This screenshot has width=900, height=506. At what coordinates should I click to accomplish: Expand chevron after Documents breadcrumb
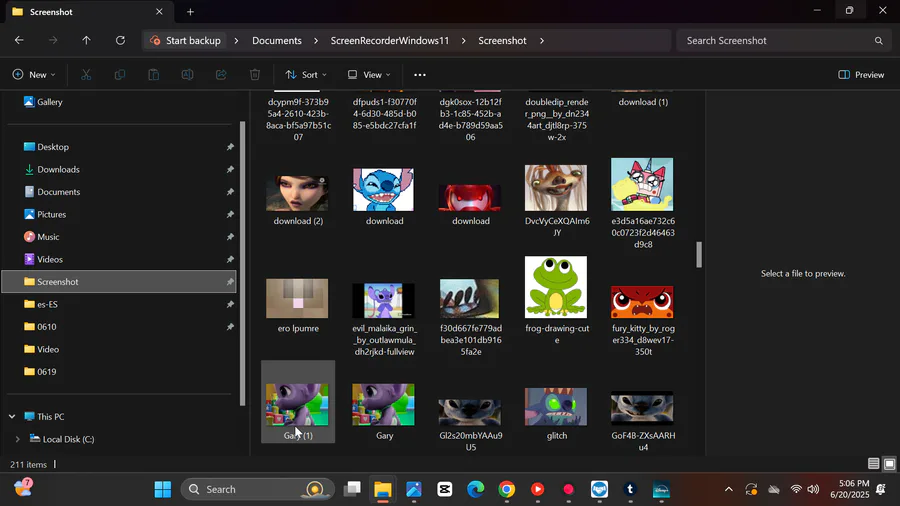tap(316, 41)
